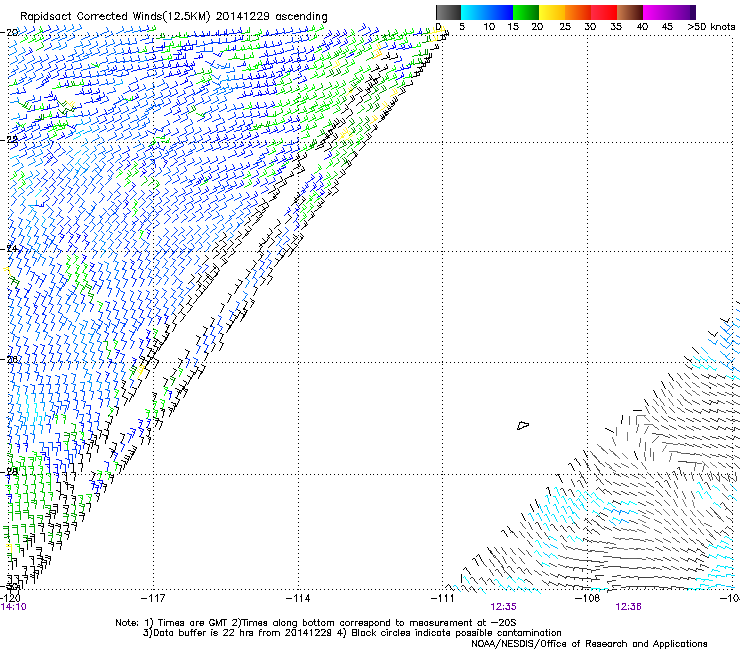The width and height of the screenshot is (740, 650).
Task: Click the green 15-20 knots legend swatch
Action: pyautogui.click(x=526, y=12)
